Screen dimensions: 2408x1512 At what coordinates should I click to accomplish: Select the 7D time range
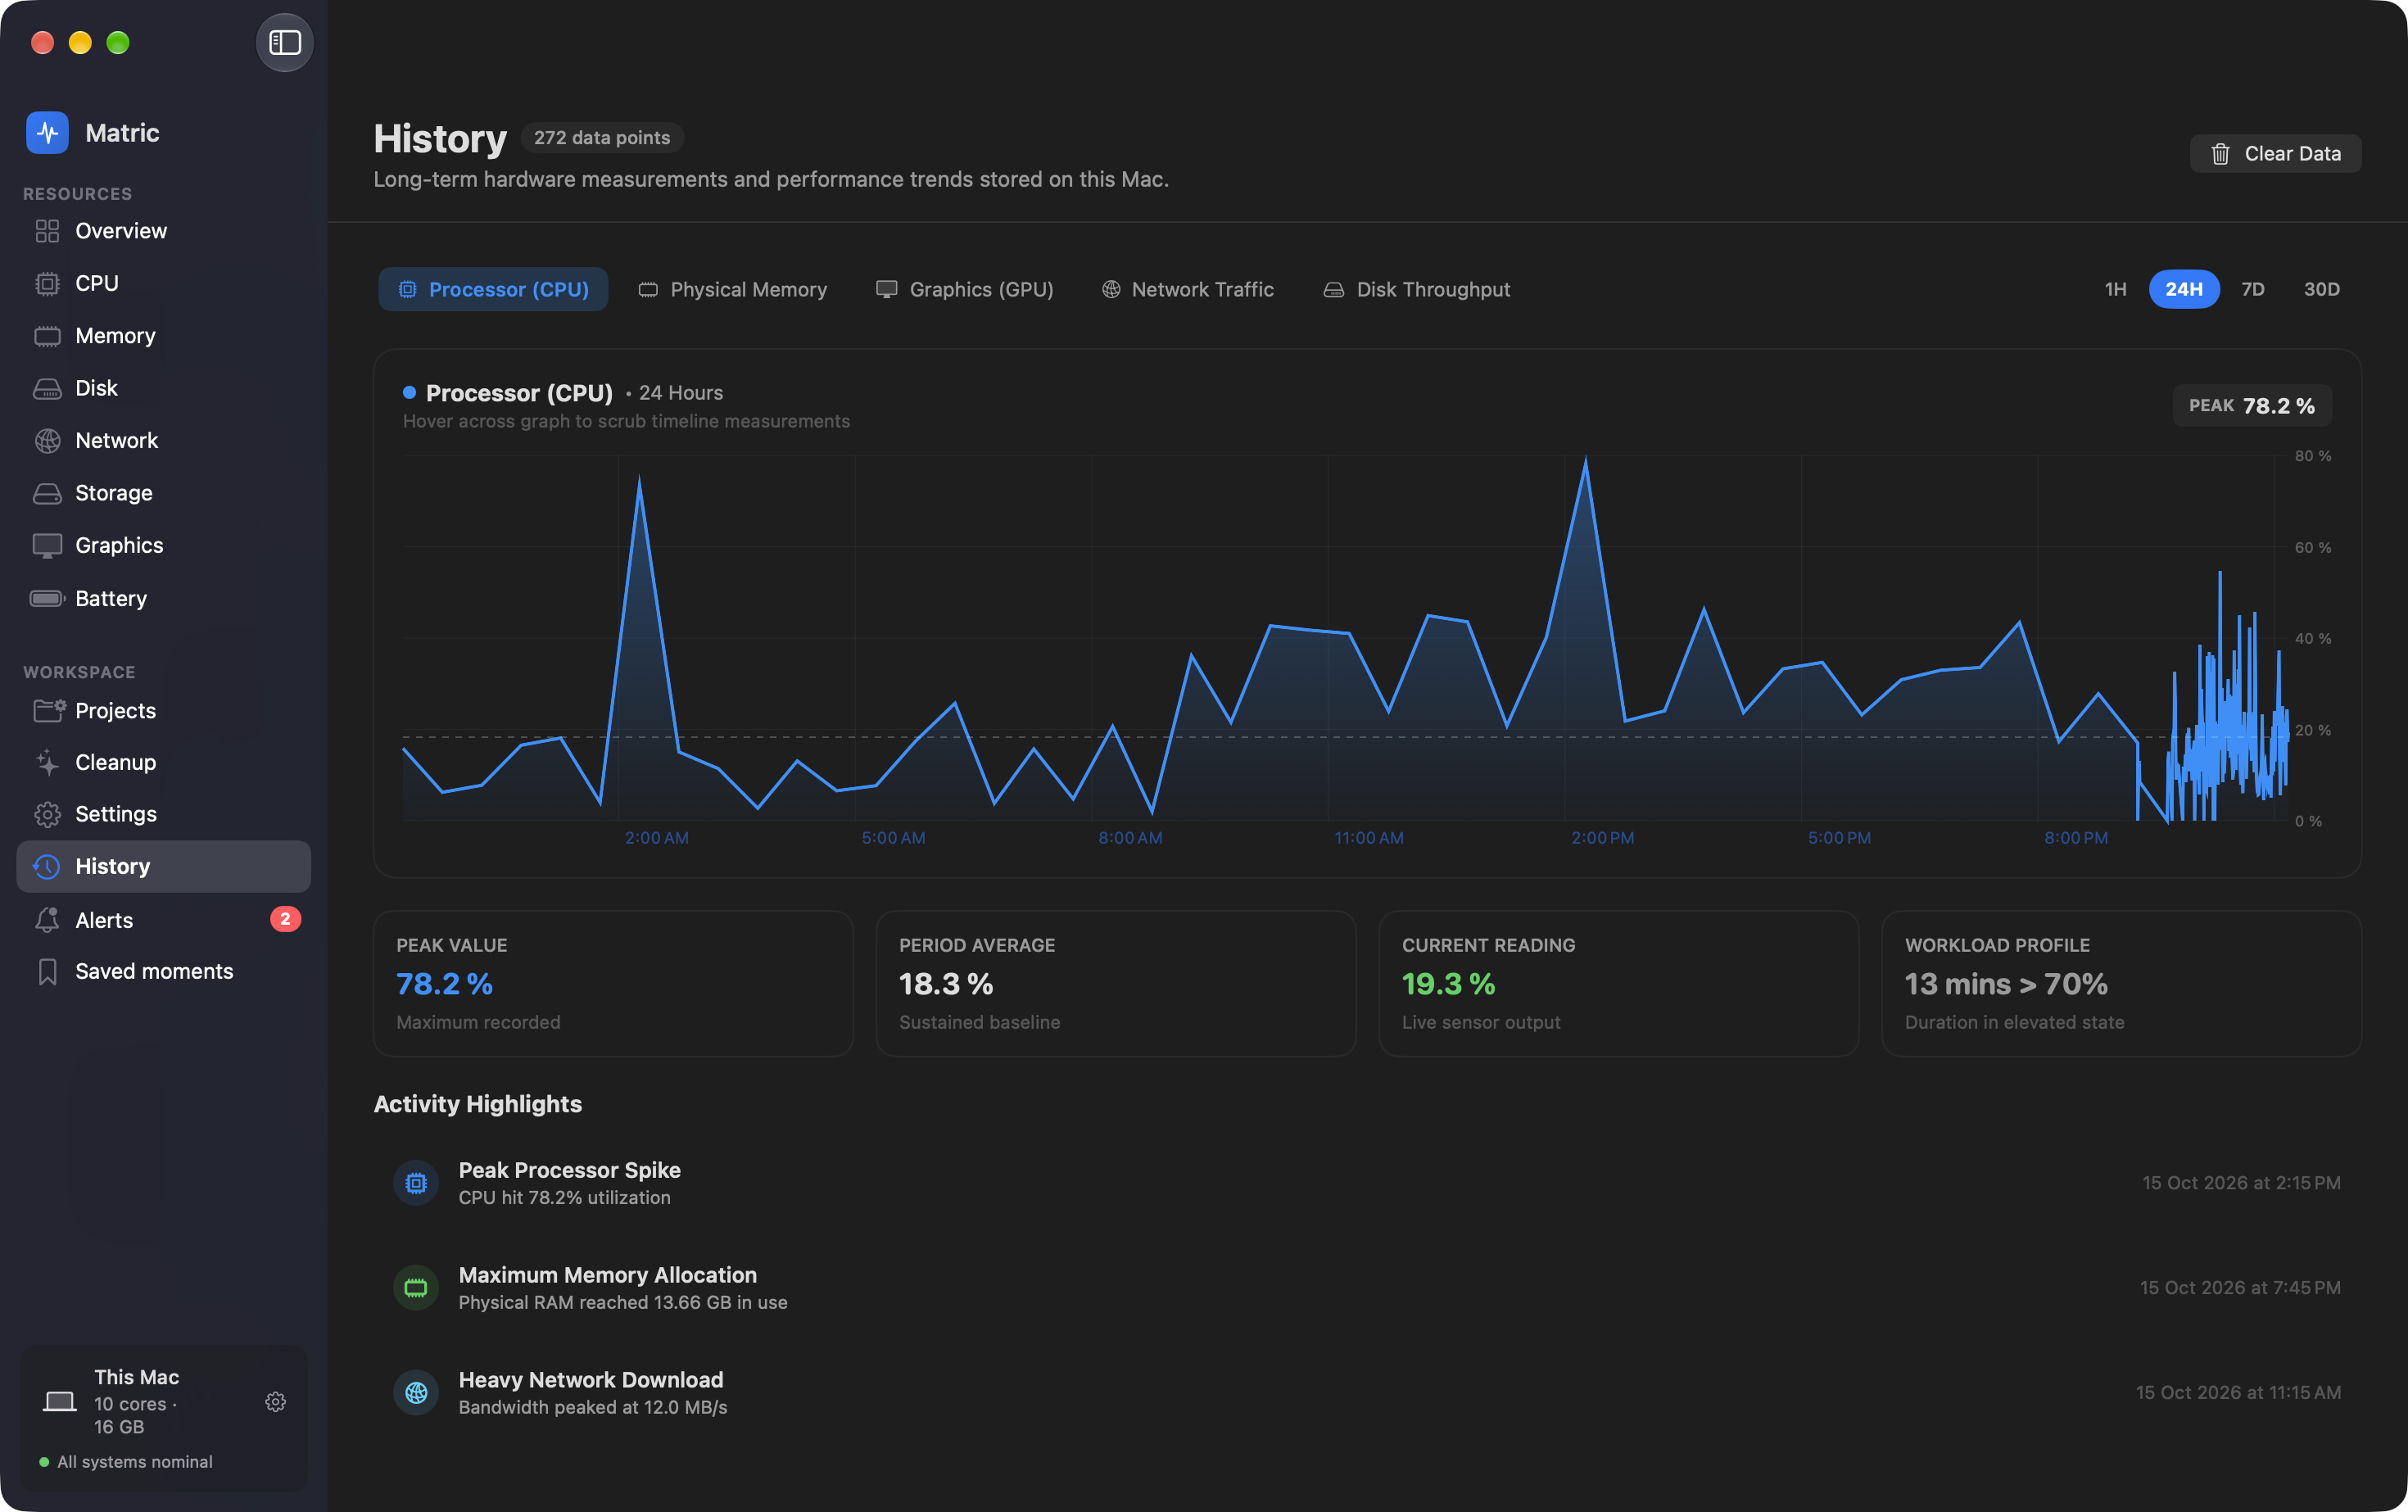pos(2253,289)
